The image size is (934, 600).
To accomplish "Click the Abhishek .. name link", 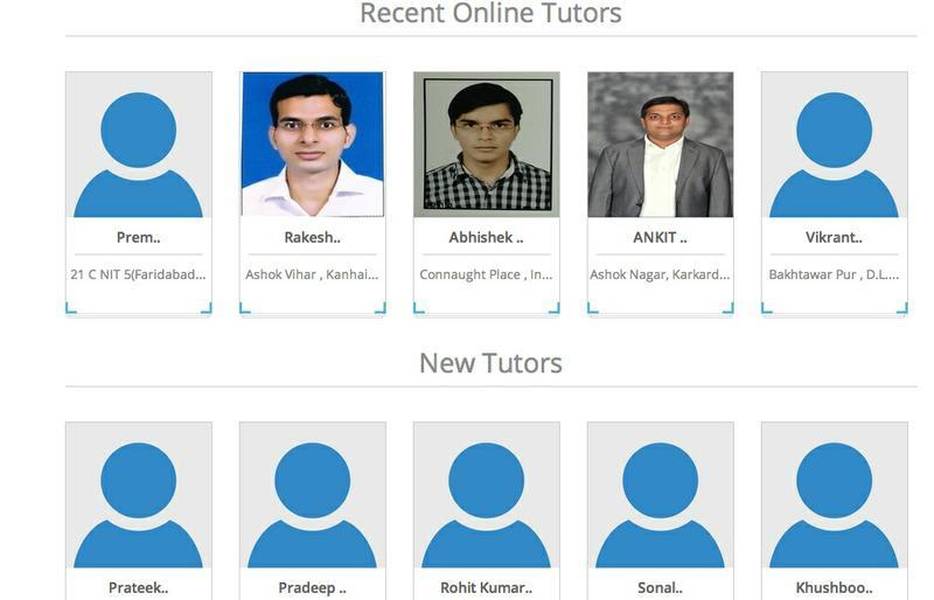I will pyautogui.click(x=486, y=238).
